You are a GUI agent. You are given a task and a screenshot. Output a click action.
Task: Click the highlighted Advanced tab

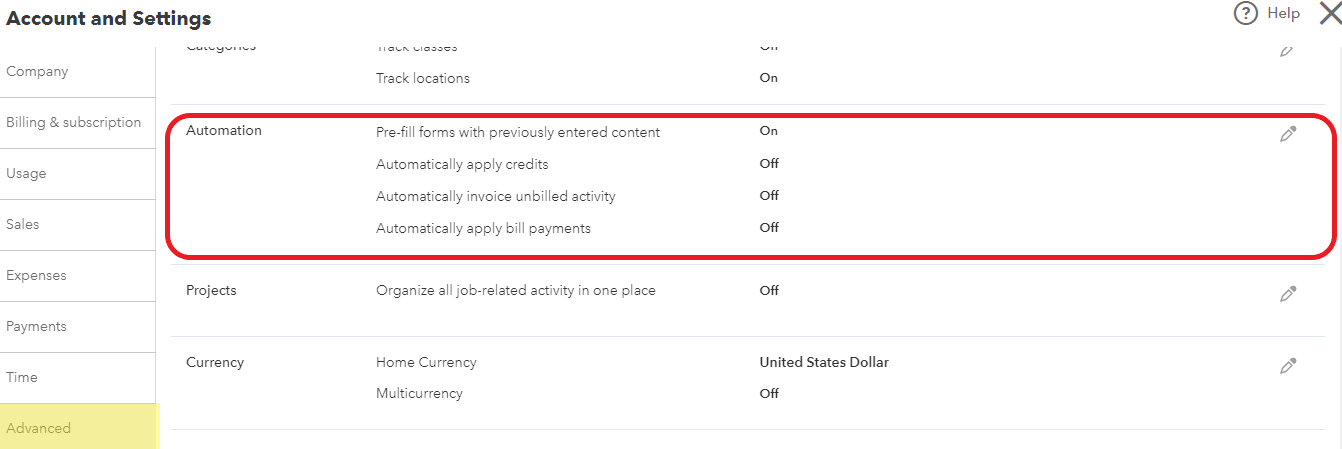(39, 429)
